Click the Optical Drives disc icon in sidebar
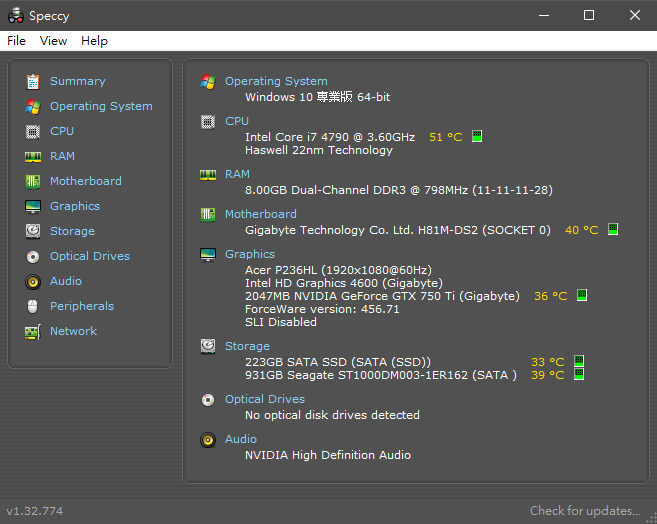Viewport: 657px width, 524px height. [33, 256]
